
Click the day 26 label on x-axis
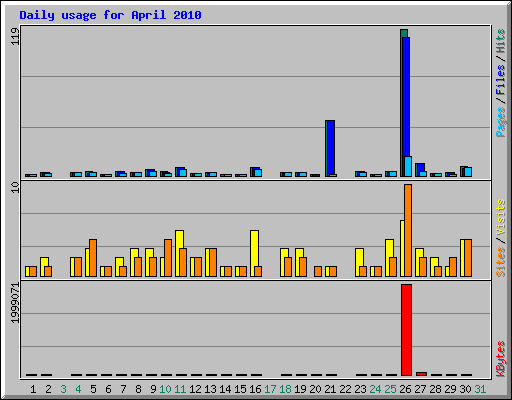(405, 389)
